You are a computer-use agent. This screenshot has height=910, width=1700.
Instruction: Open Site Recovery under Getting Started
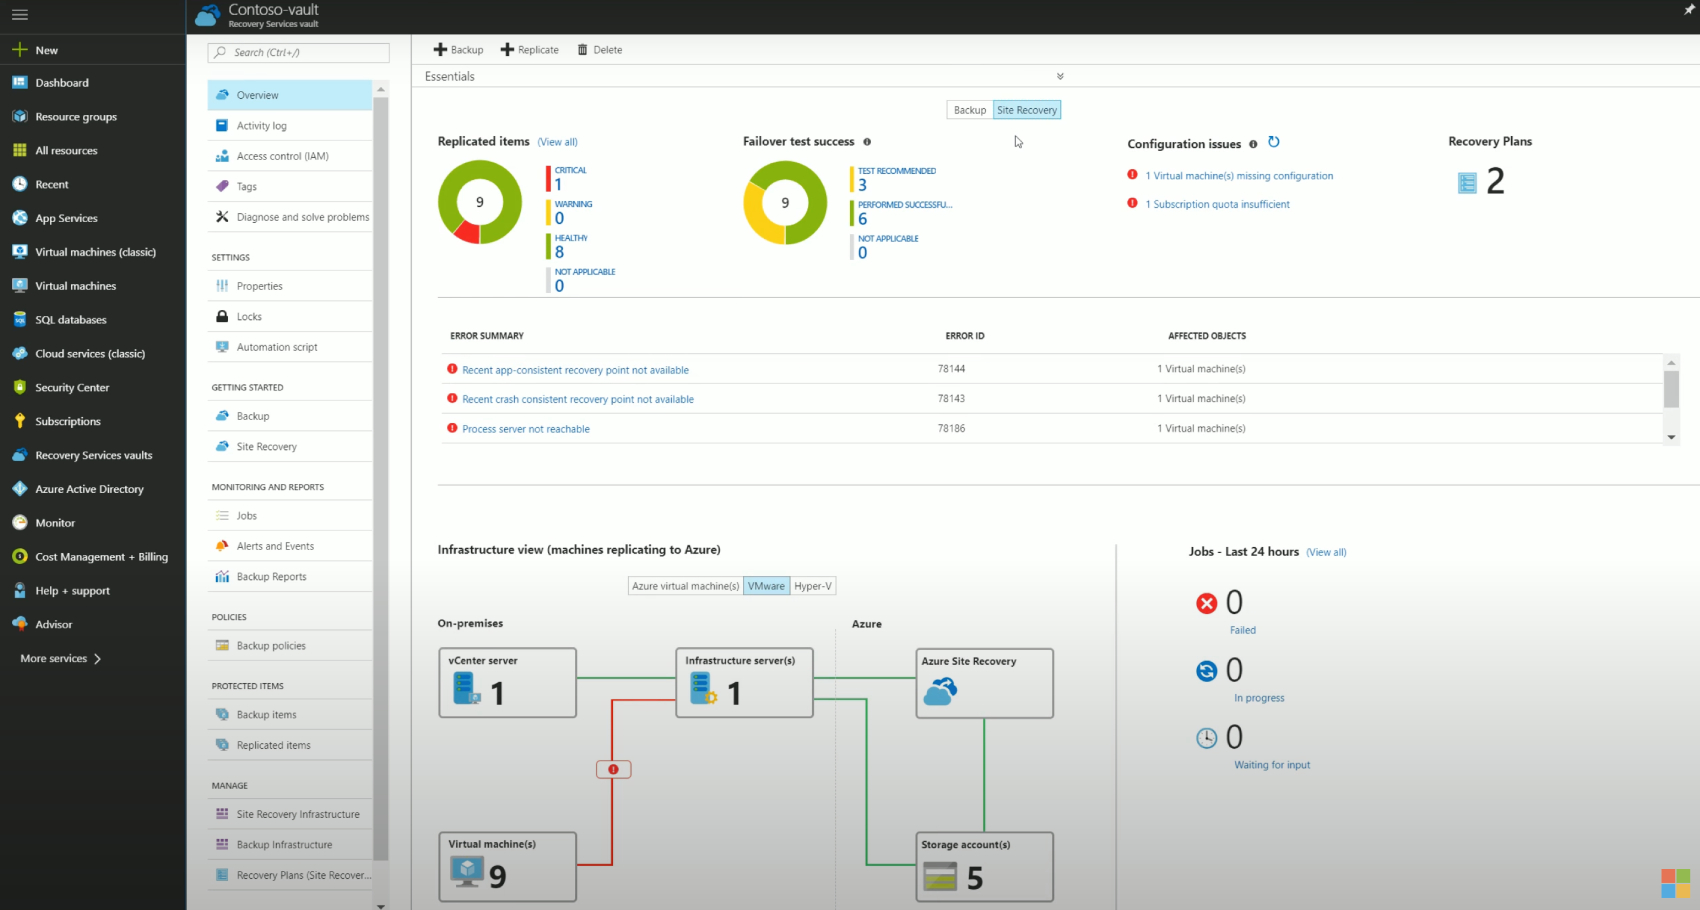coord(290,447)
